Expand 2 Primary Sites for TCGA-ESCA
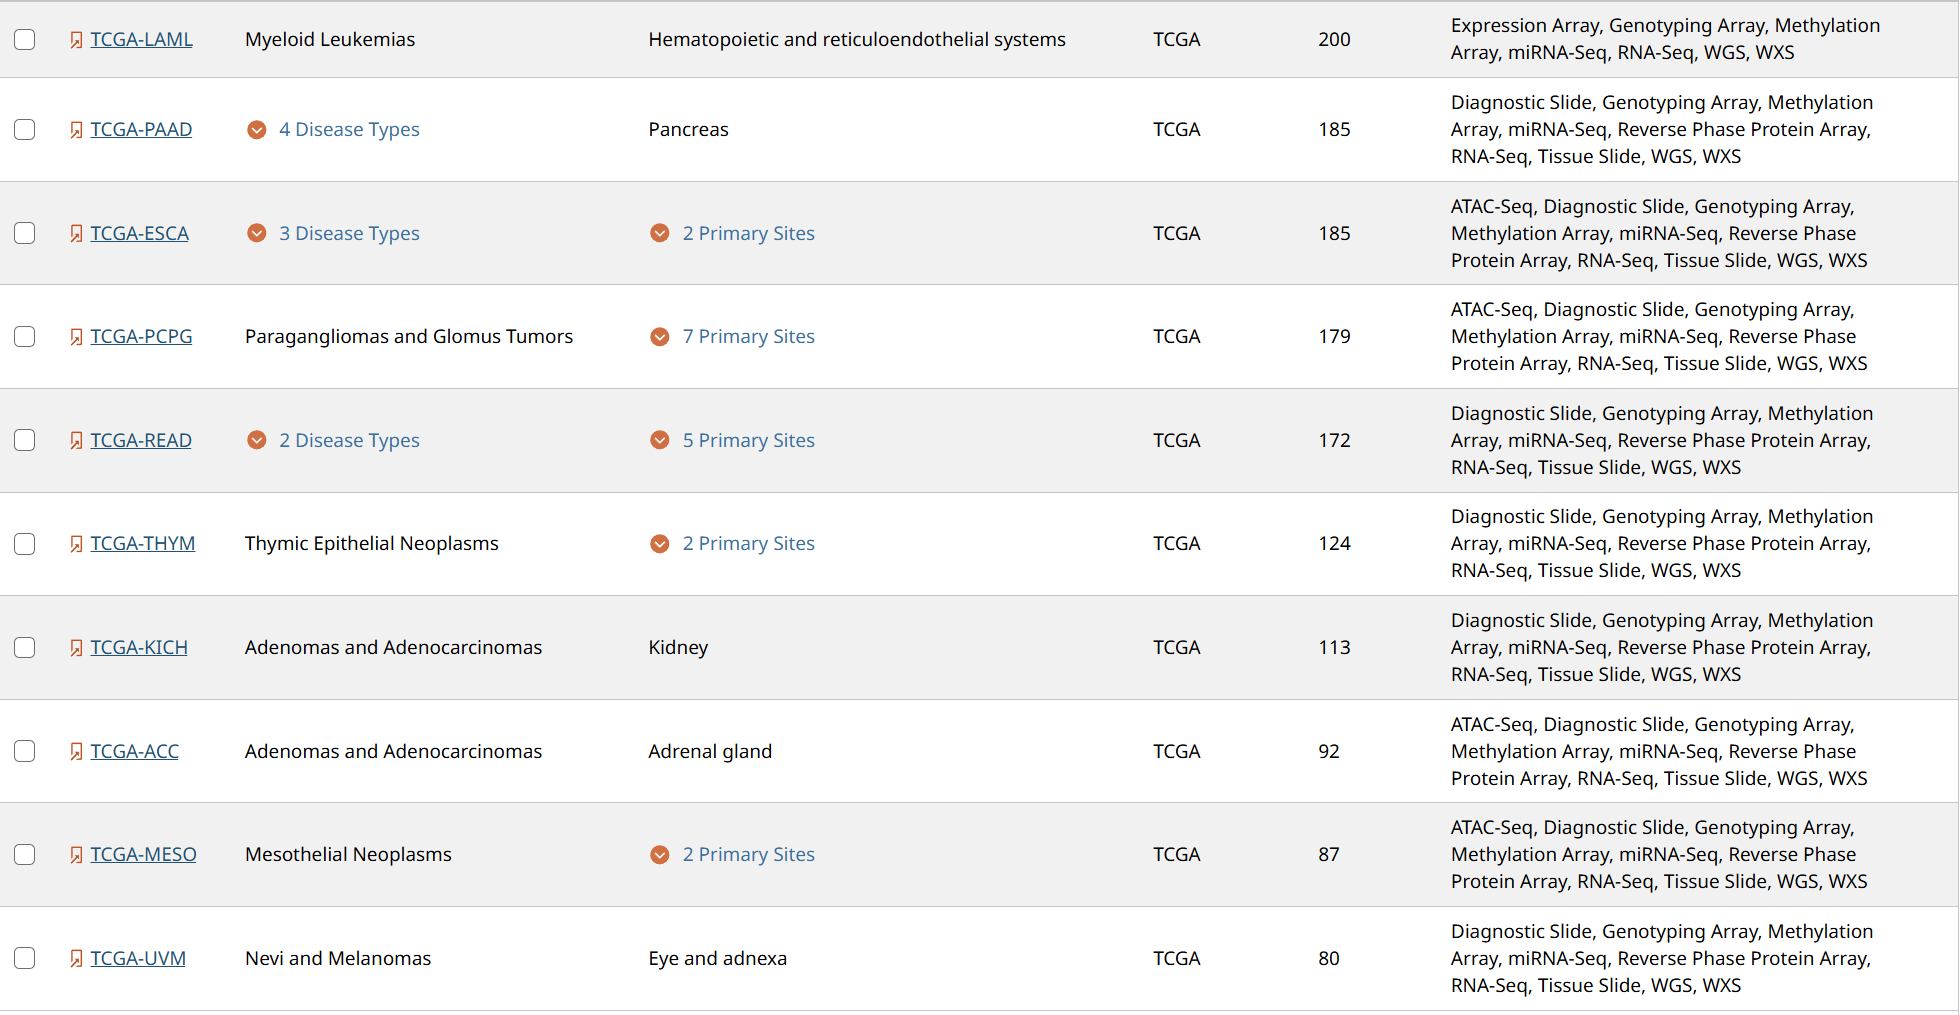Image resolution: width=1960 pixels, height=1015 pixels. point(732,233)
